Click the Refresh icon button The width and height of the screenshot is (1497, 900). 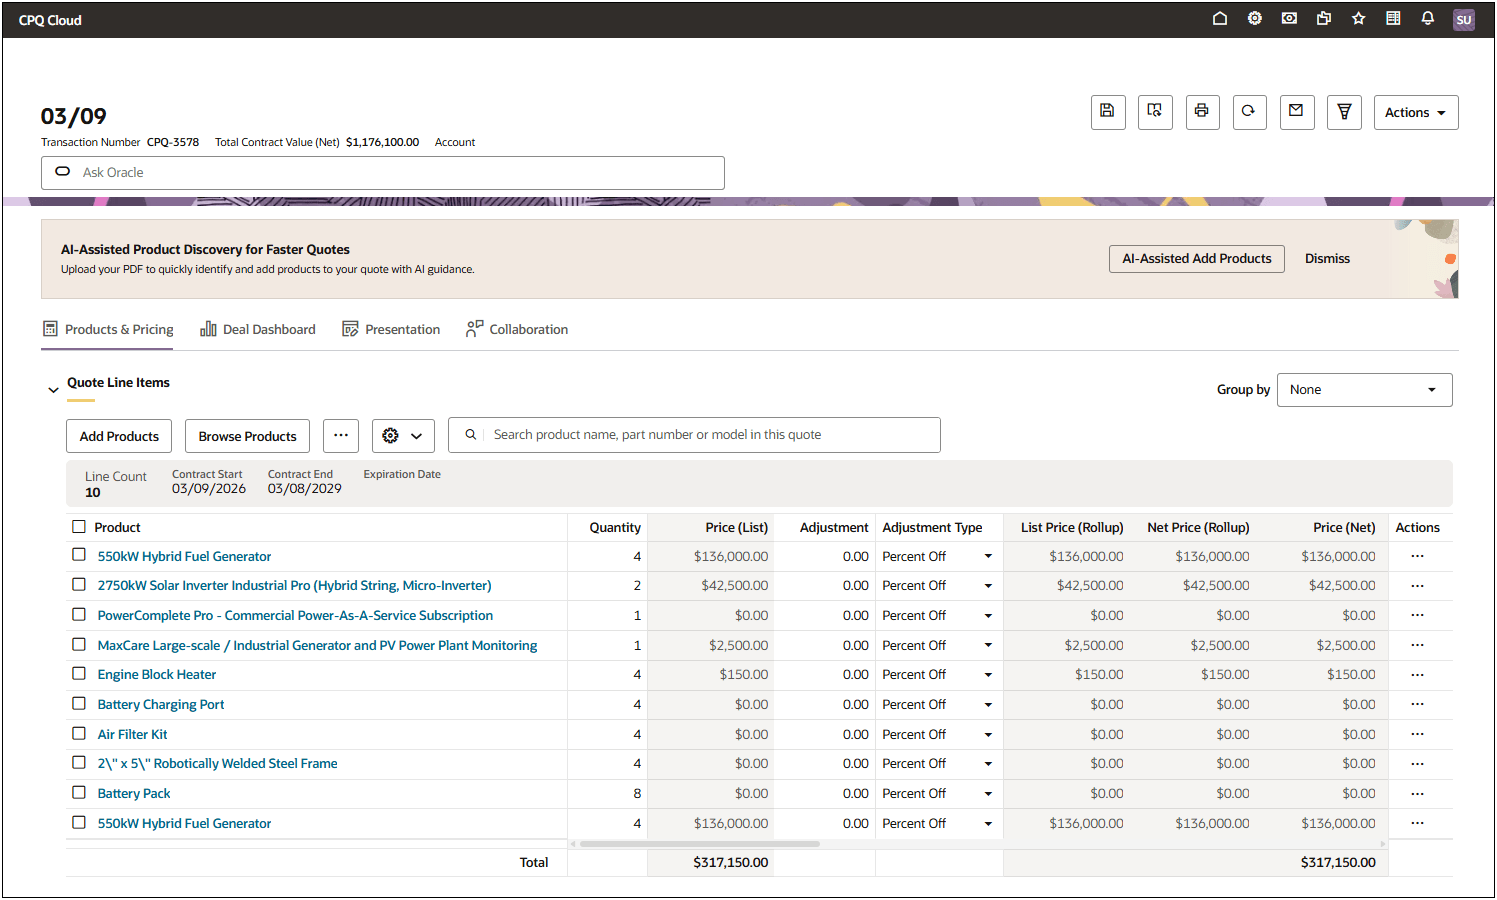tap(1248, 112)
